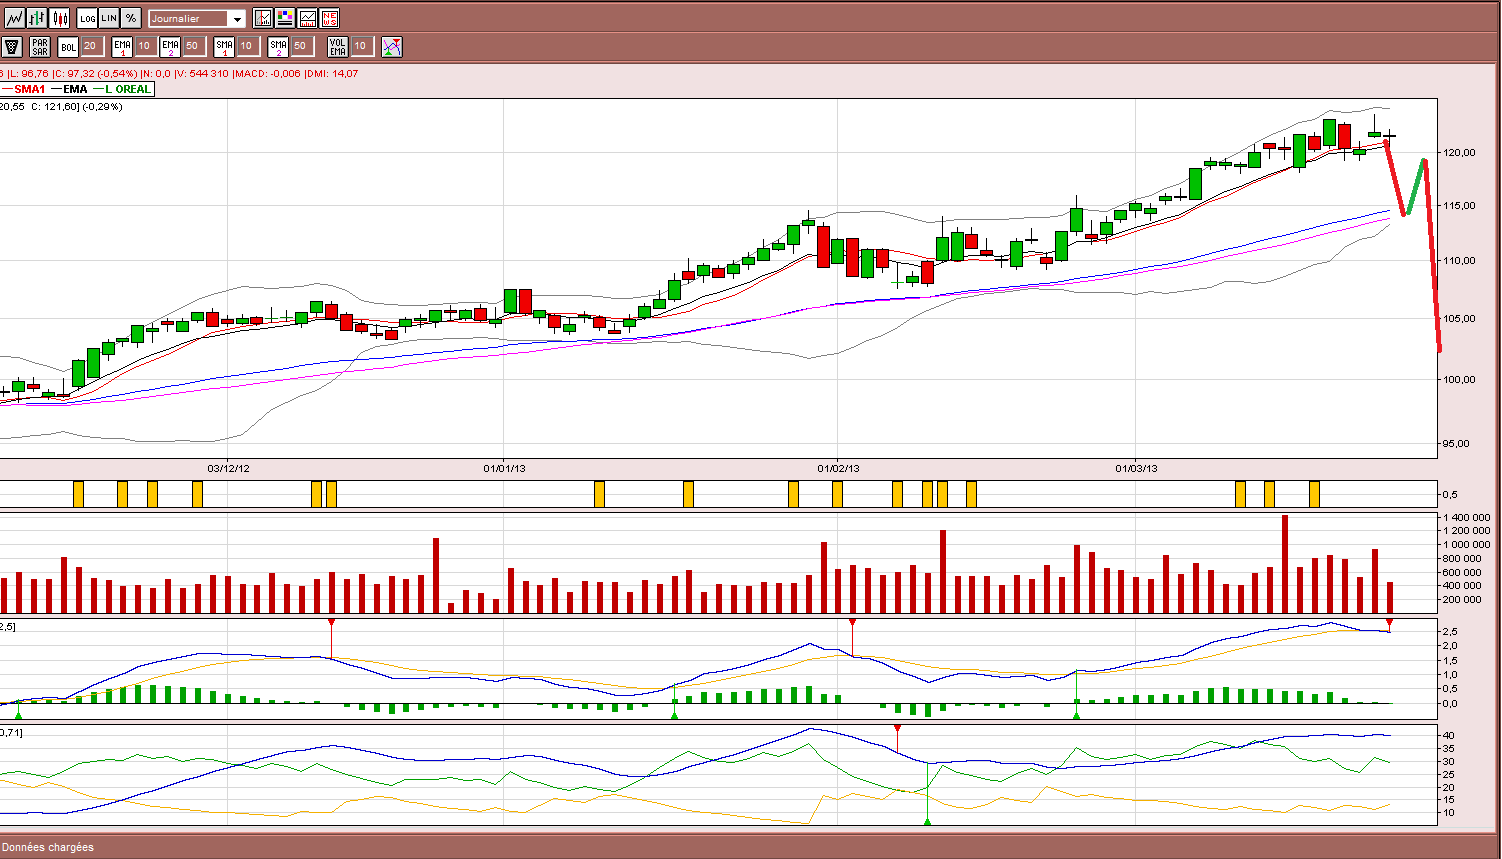Viewport: 1502px width, 859px height.
Task: Toggle the EMA 2 indicator
Action: [x=170, y=46]
